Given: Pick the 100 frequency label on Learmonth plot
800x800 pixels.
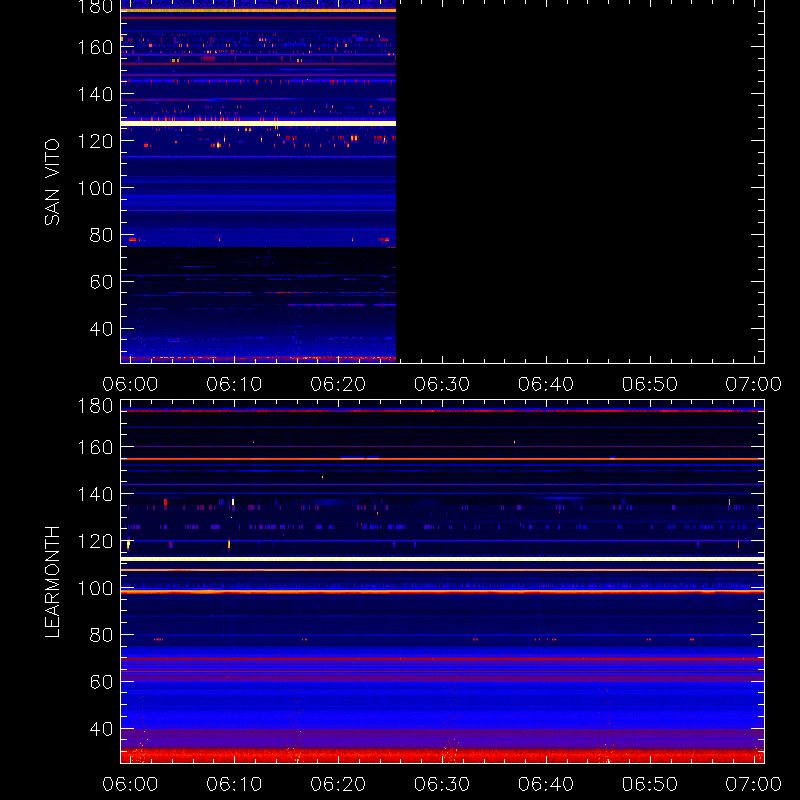Looking at the screenshot, I should pos(95,588).
